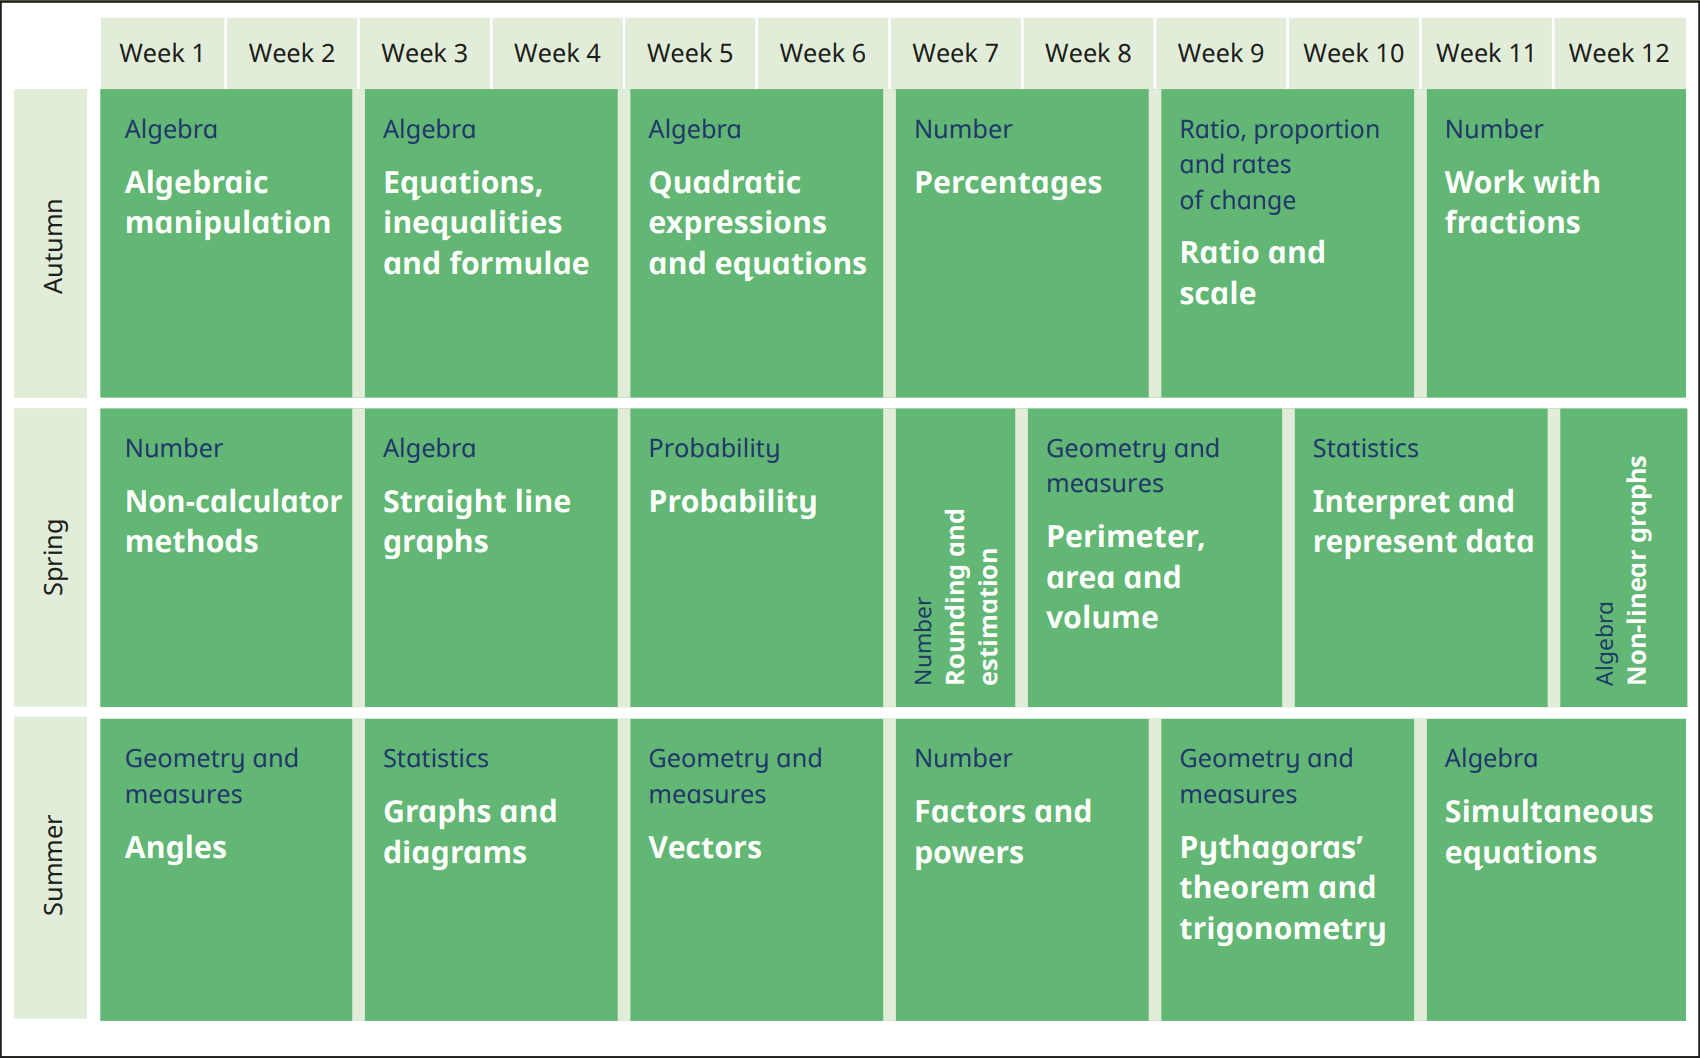Open the Algebraic manipulation unit

[x=227, y=243]
